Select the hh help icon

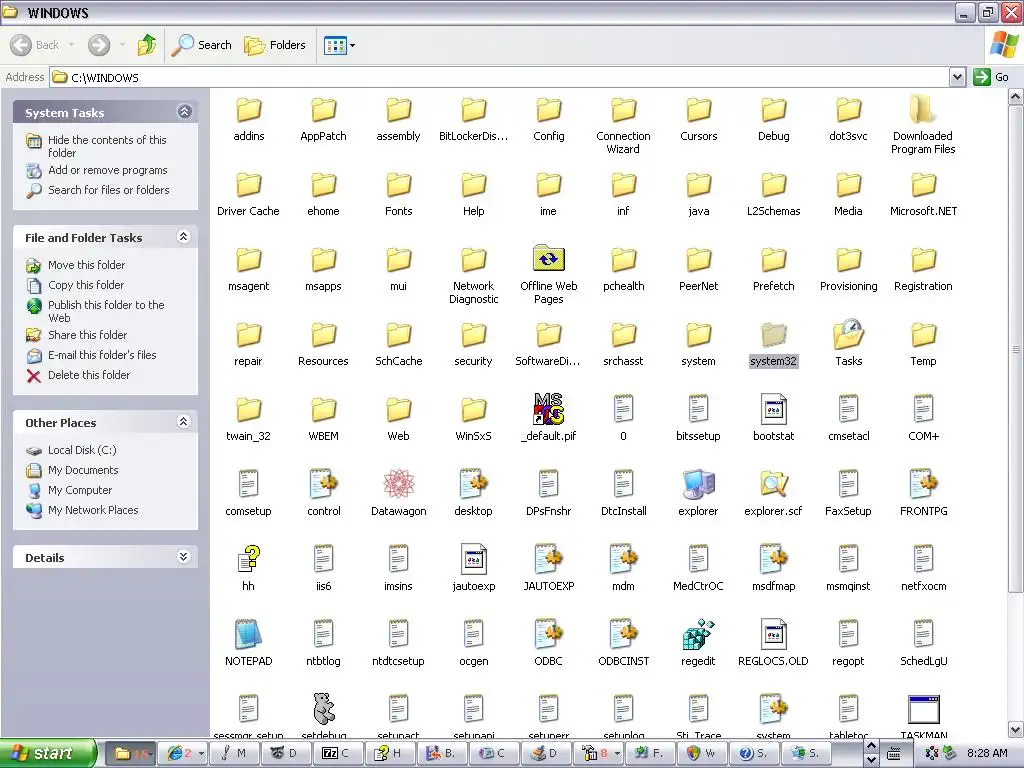(x=248, y=560)
